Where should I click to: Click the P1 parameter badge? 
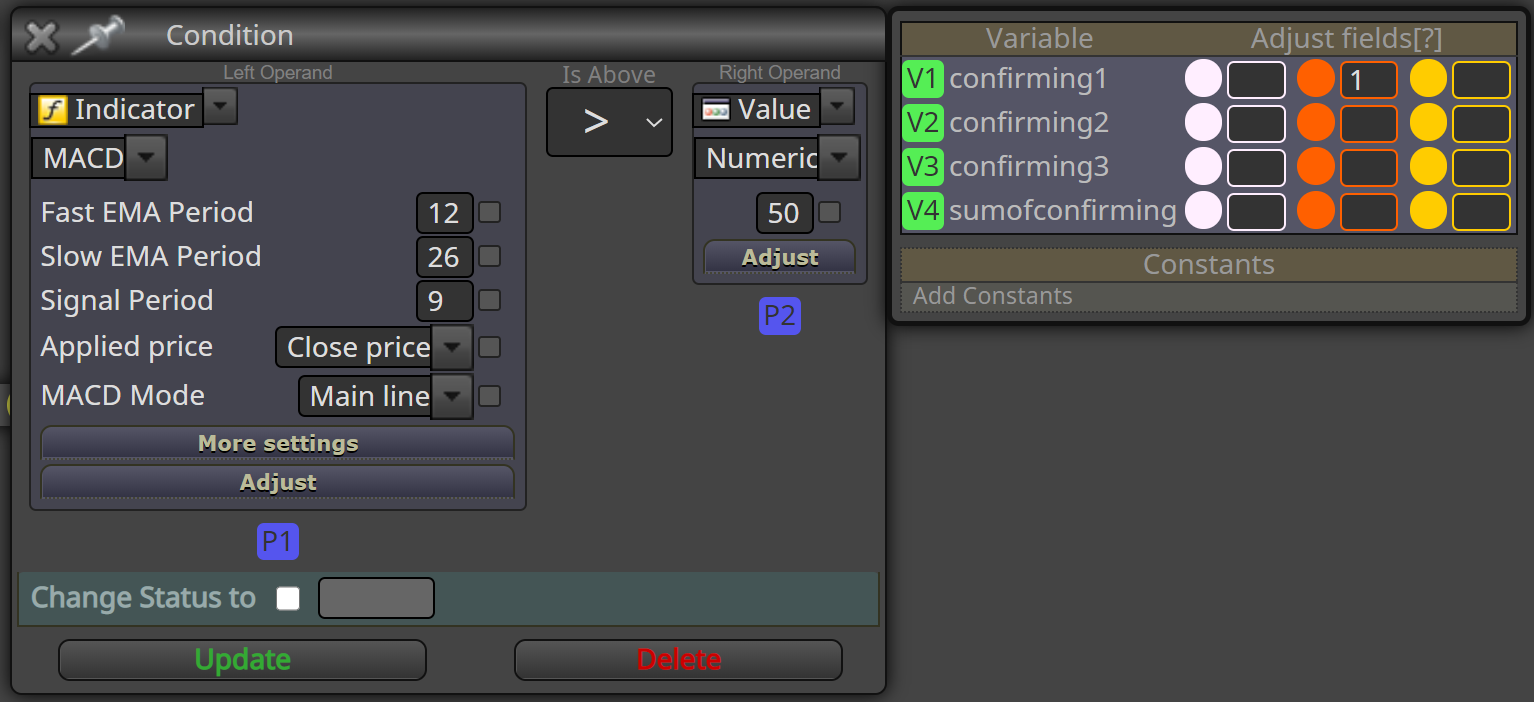[x=278, y=542]
